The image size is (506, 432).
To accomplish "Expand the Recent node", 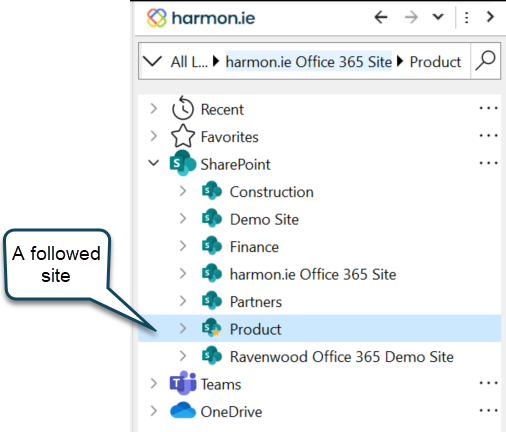I will [154, 109].
